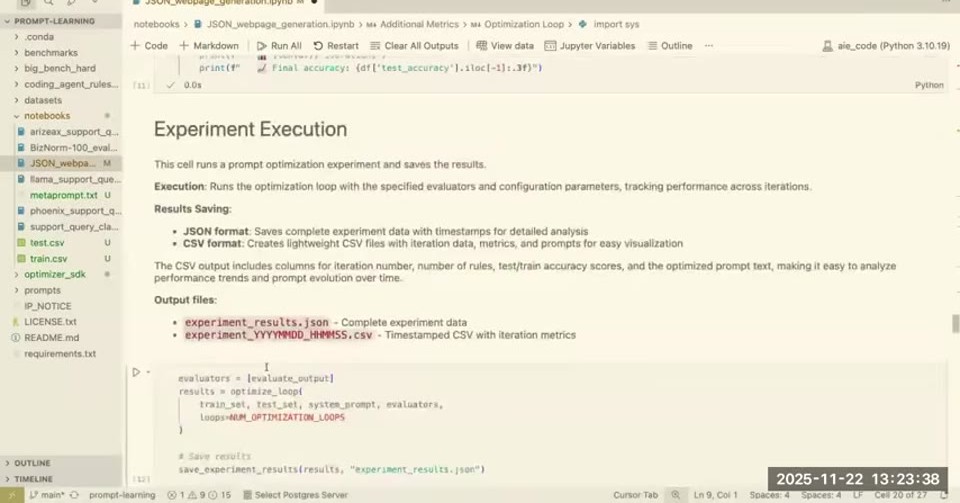Open llama_support_que notebook file
The height and width of the screenshot is (503, 960).
point(61,179)
